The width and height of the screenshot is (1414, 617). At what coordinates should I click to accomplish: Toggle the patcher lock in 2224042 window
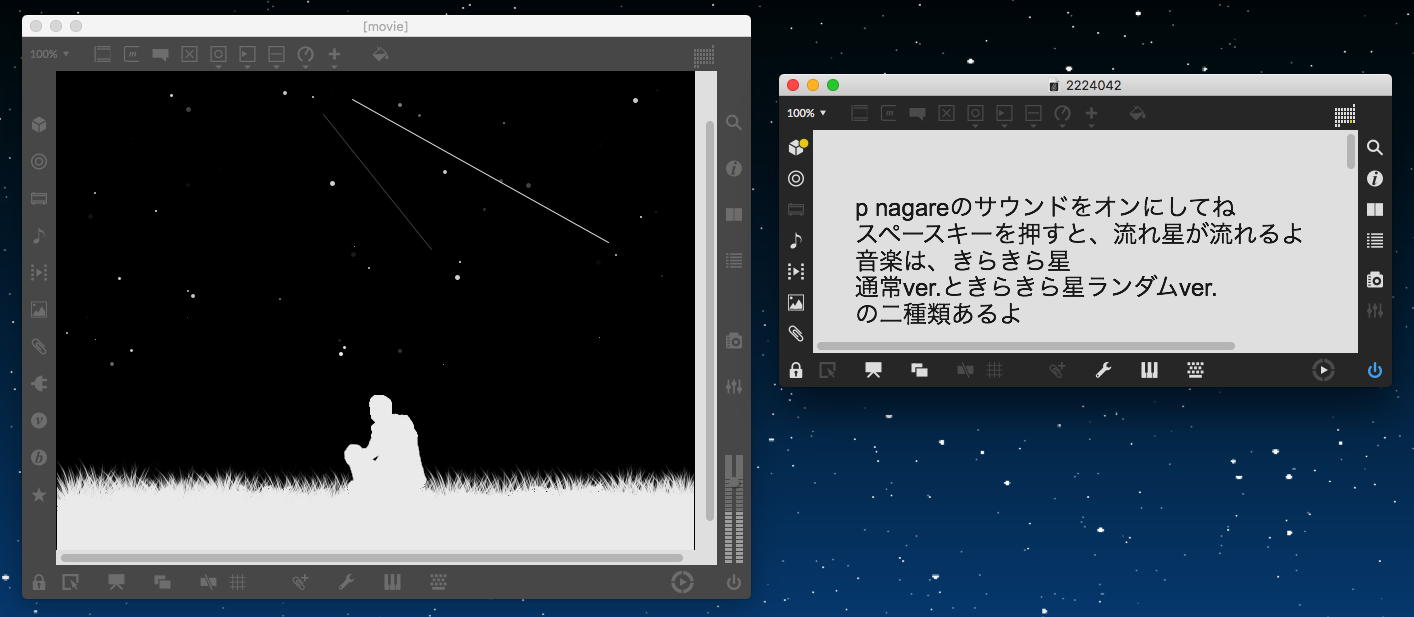tap(796, 370)
